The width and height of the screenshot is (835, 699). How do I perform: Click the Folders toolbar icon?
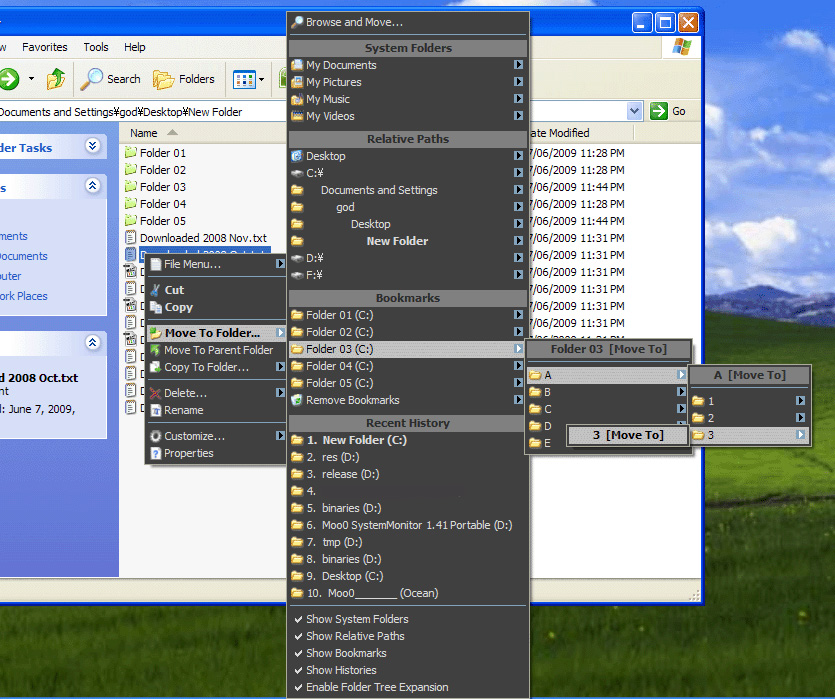163,79
